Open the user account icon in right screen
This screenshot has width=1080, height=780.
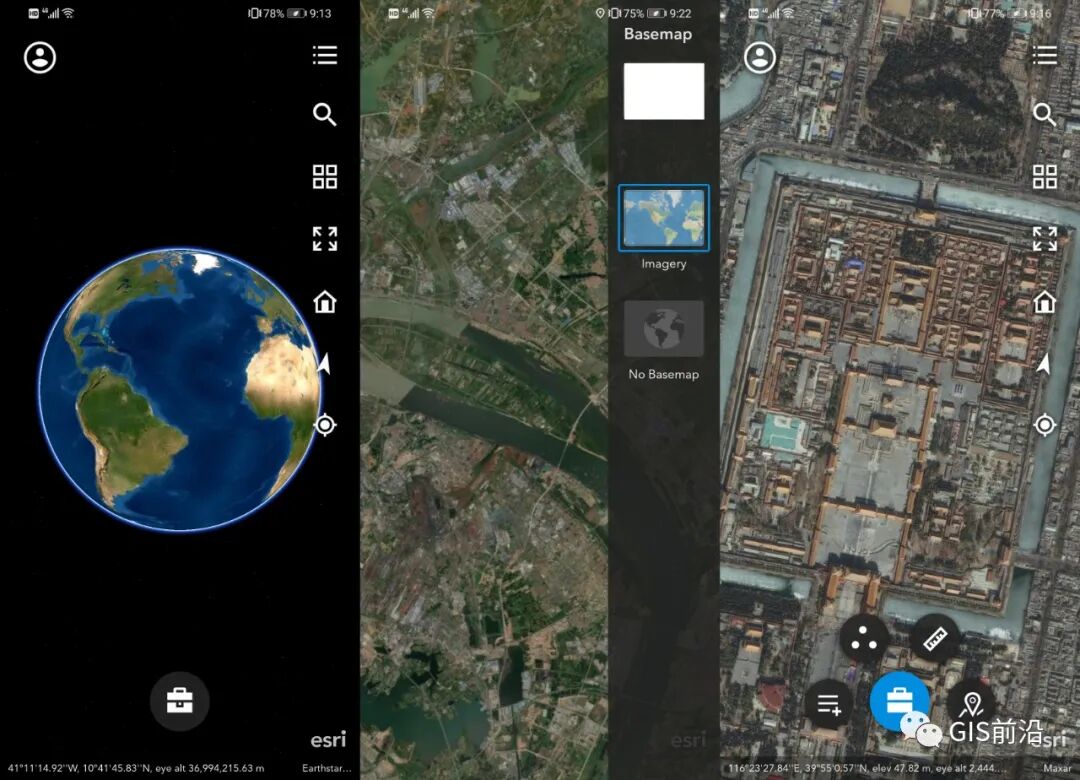[x=760, y=58]
